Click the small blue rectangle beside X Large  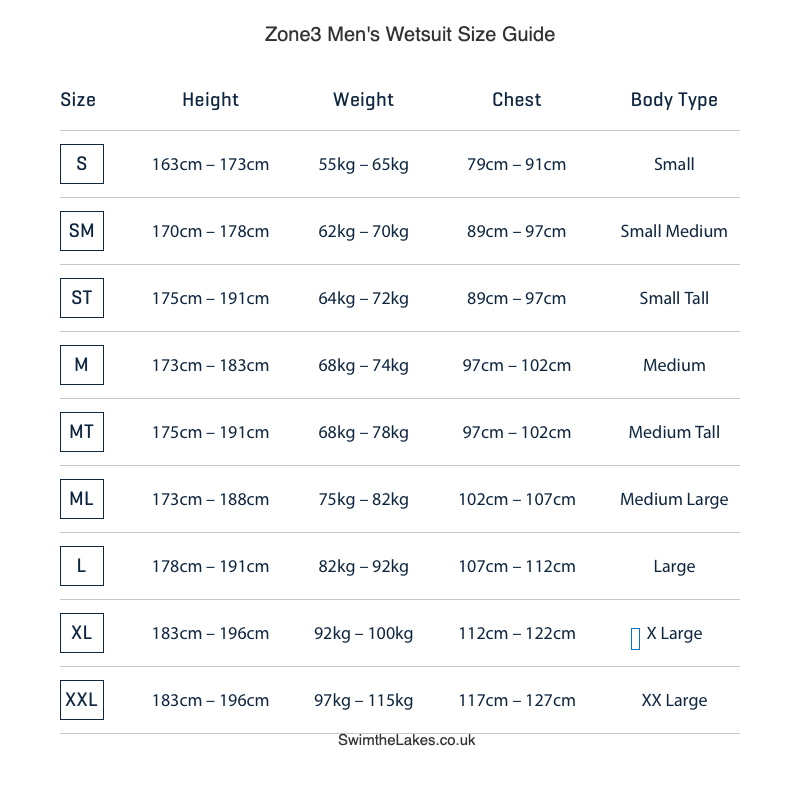(635, 639)
